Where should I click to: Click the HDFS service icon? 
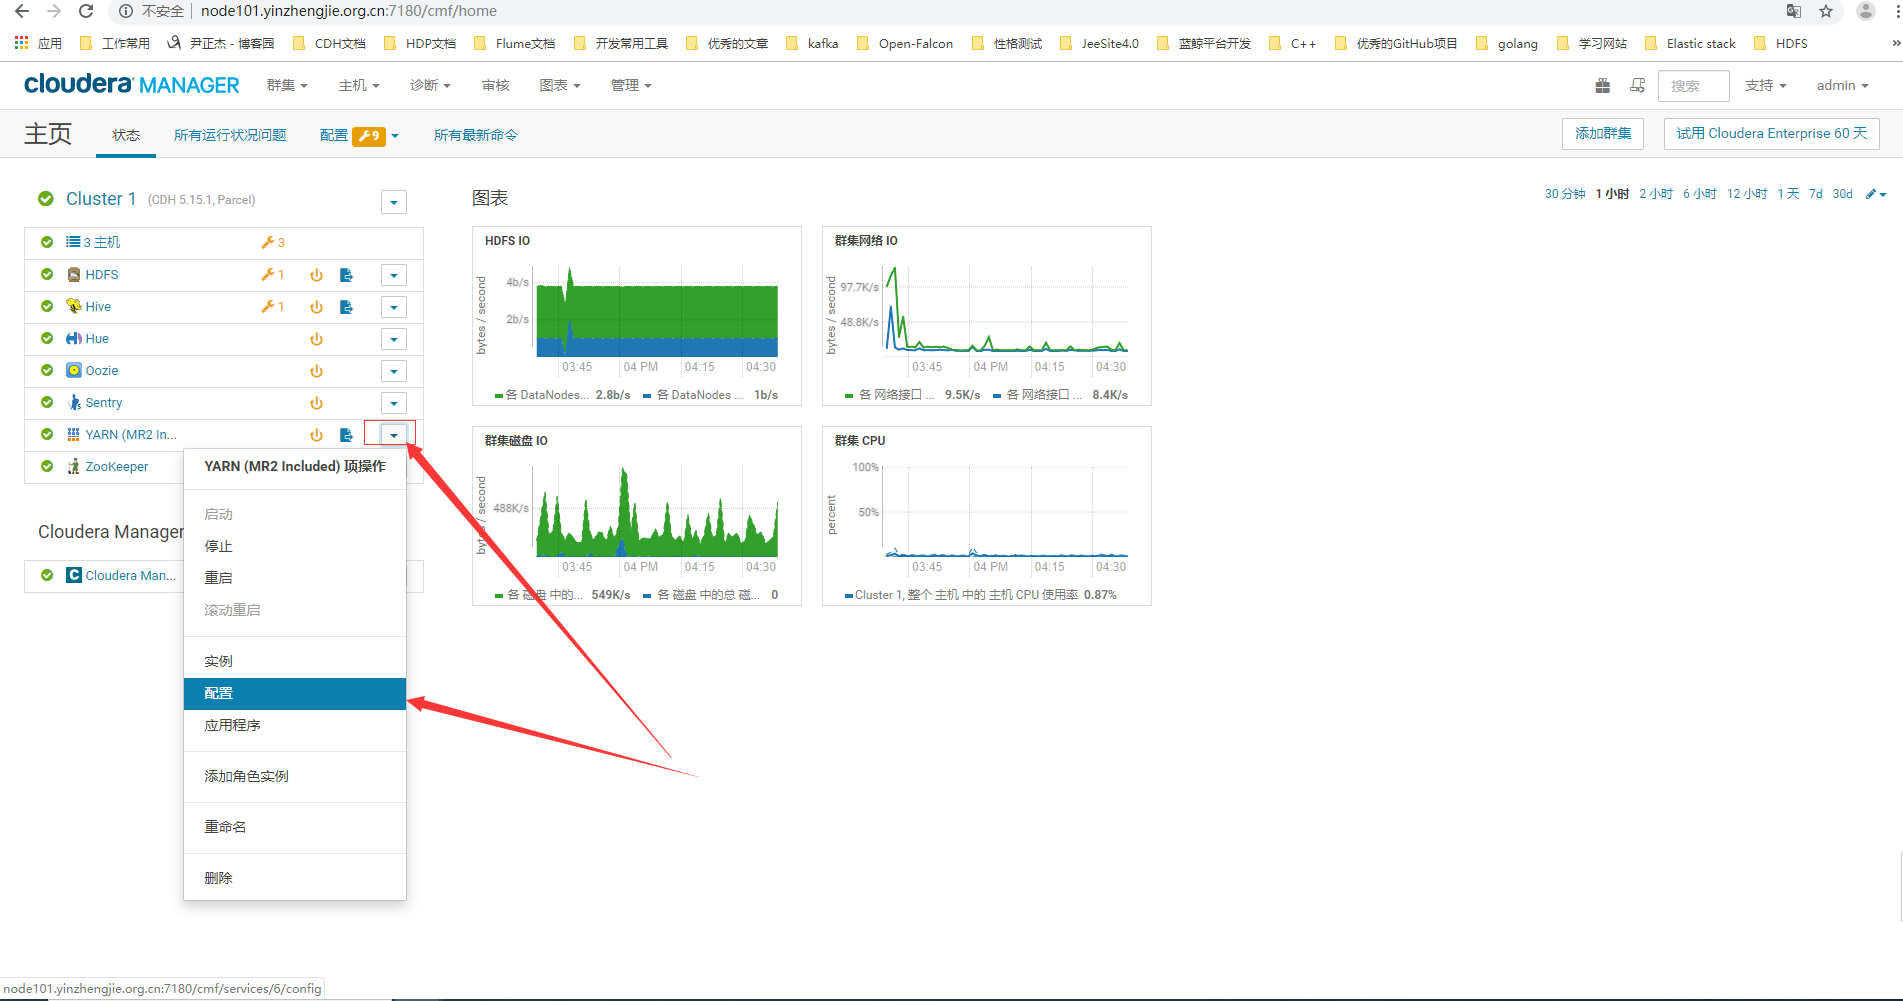pos(74,274)
